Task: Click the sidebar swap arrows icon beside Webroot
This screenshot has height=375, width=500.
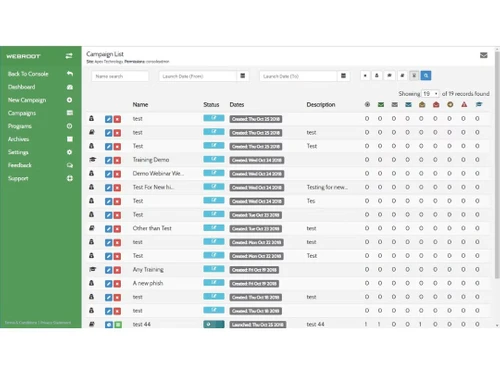Action: 69,56
